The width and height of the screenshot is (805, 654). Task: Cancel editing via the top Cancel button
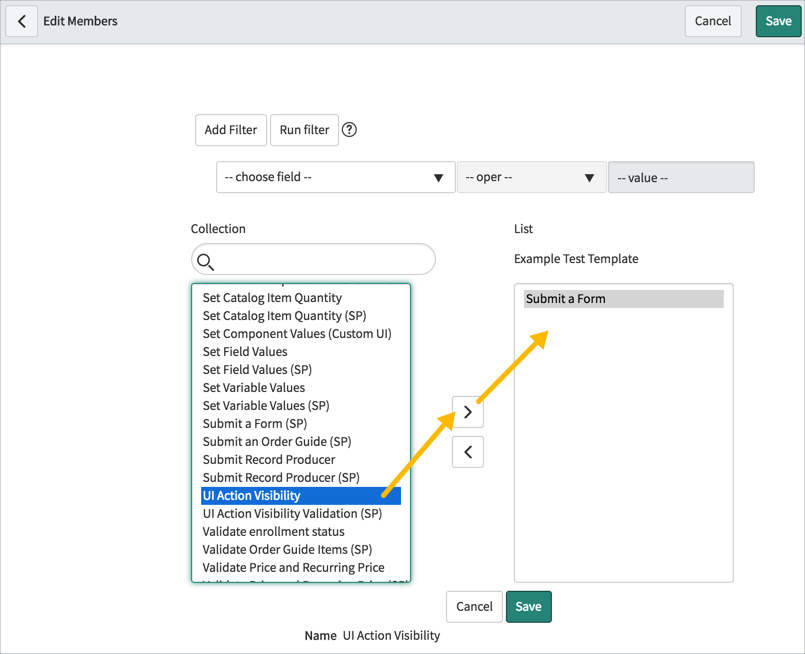tap(713, 20)
